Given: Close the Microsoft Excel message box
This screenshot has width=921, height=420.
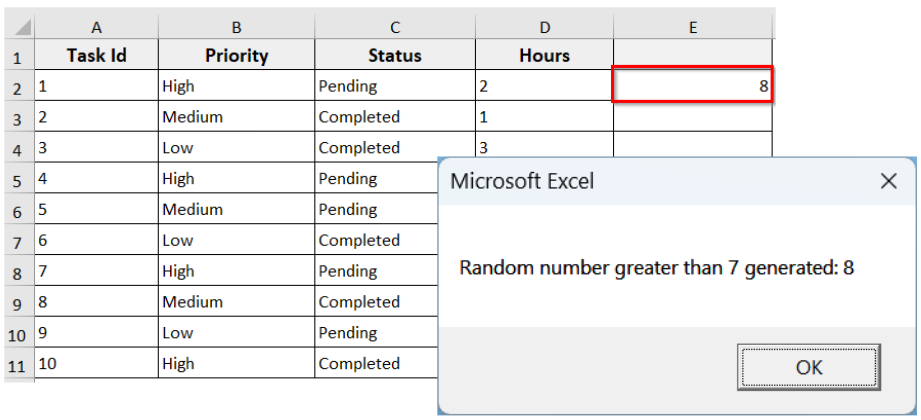Looking at the screenshot, I should (x=887, y=181).
